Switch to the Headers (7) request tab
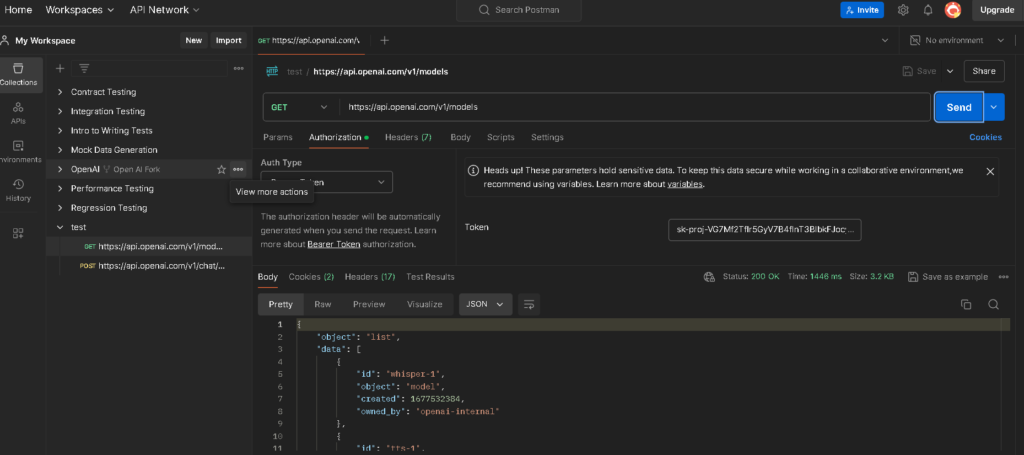 pyautogui.click(x=408, y=137)
